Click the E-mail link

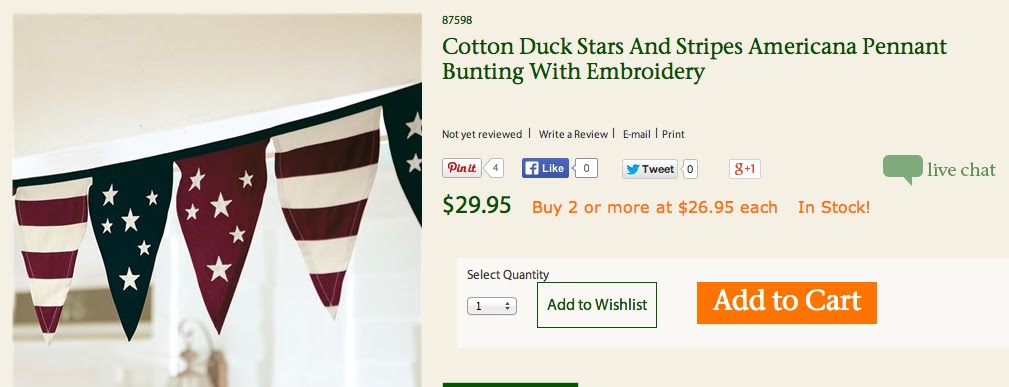coord(636,135)
